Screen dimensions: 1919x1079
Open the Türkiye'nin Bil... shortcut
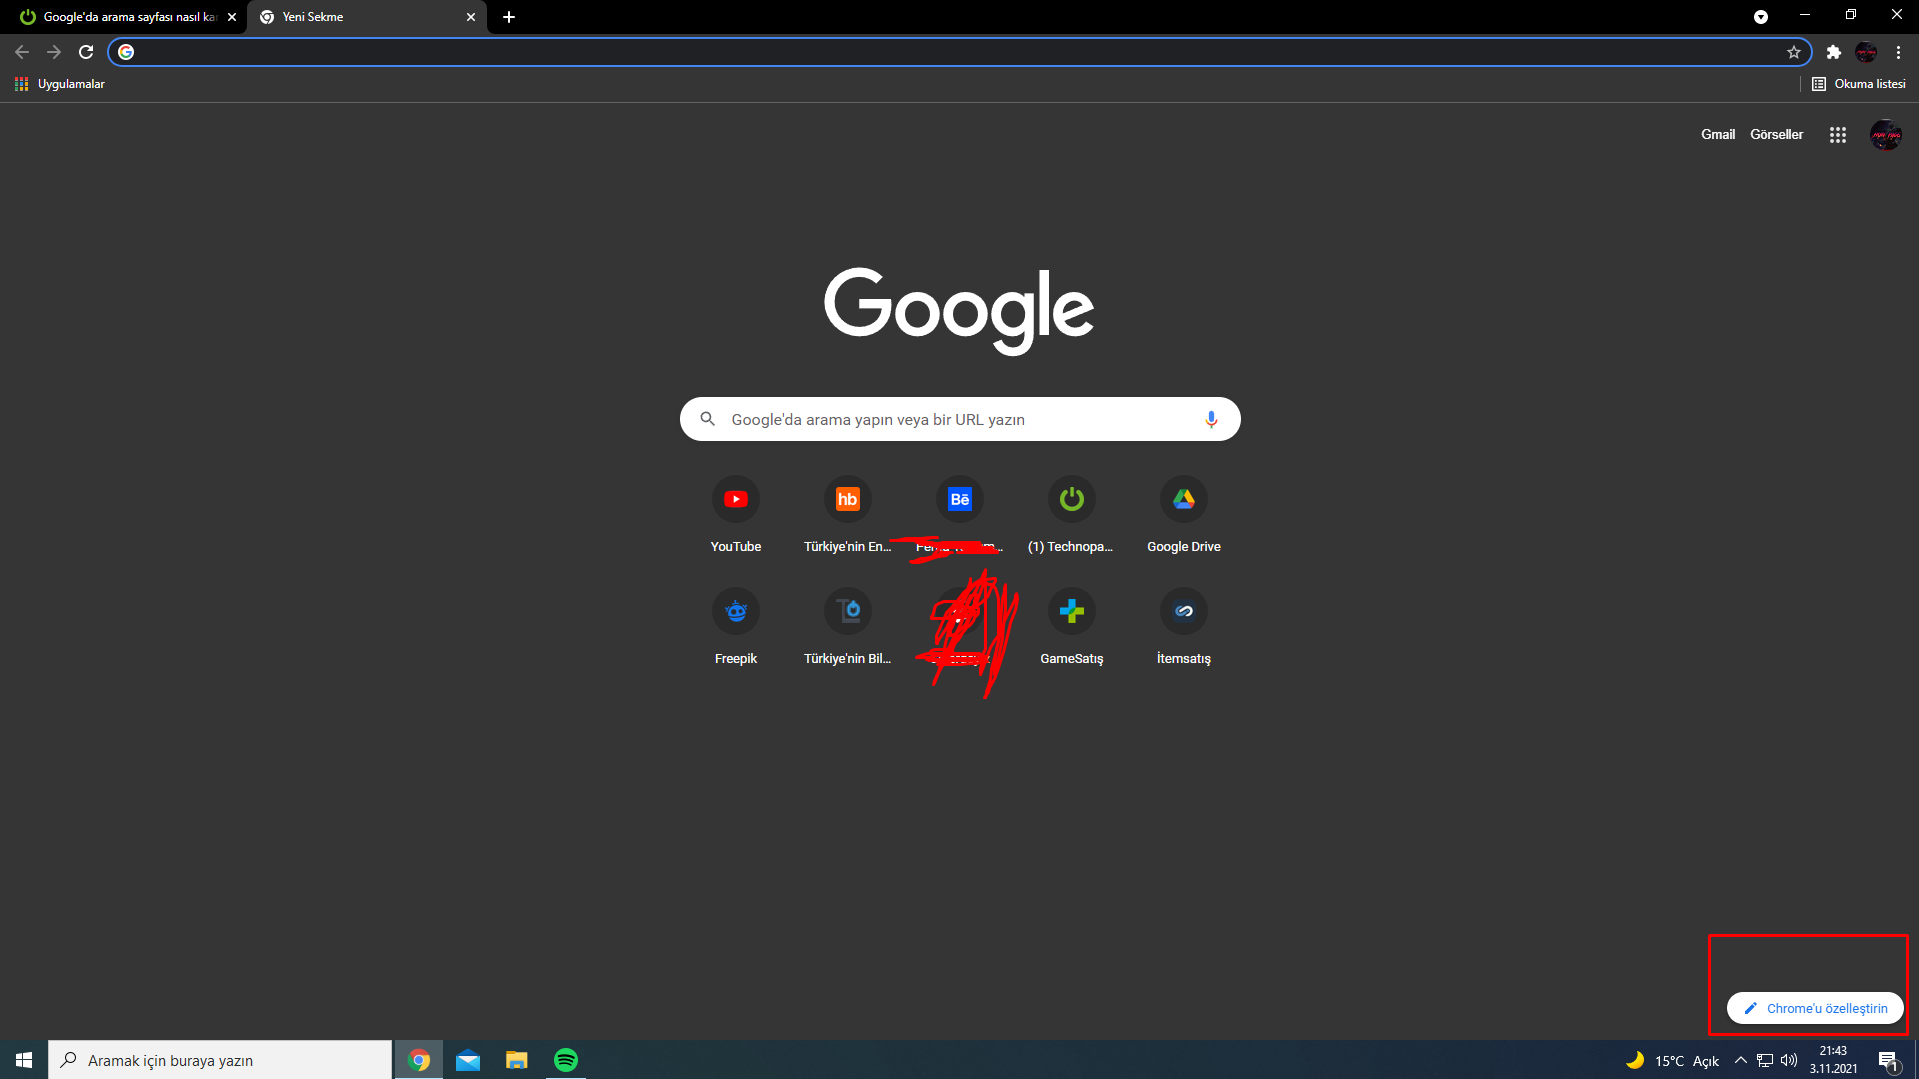(x=848, y=627)
